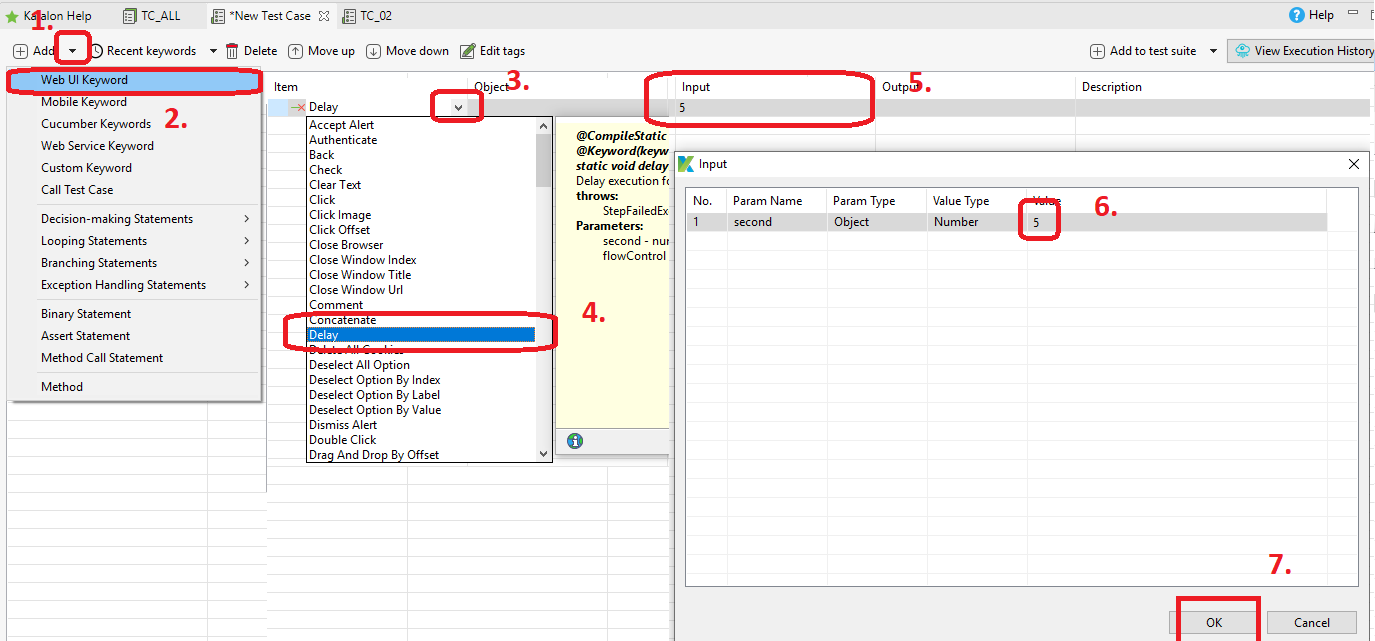The height and width of the screenshot is (641, 1375).
Task: Expand Looping Statements submenu
Action: (x=246, y=241)
